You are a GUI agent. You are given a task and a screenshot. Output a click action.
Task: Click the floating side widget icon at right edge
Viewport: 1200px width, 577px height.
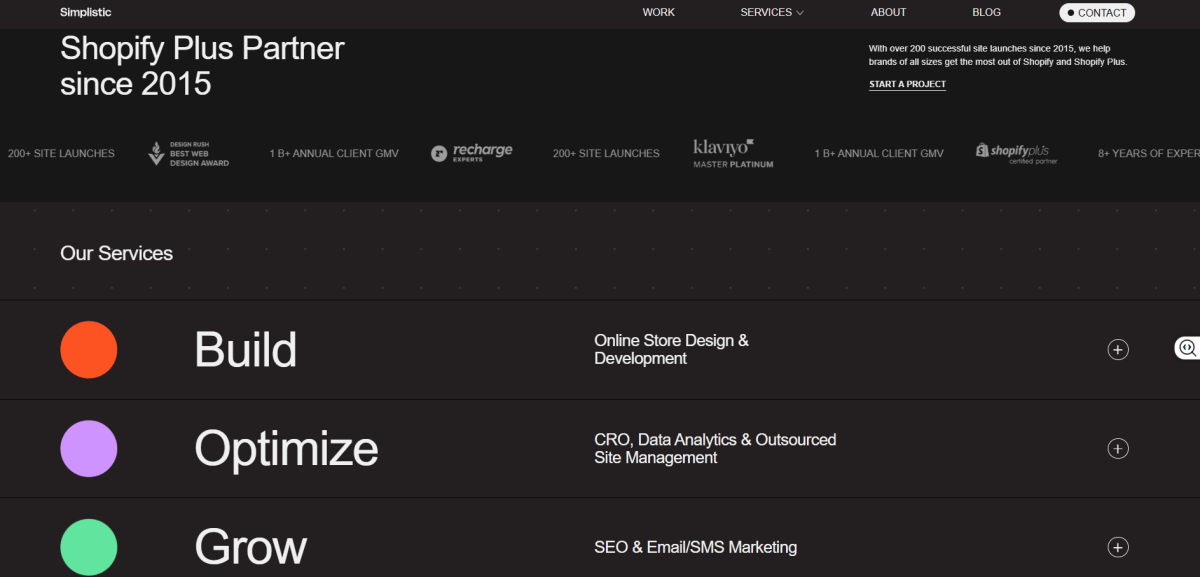(1187, 347)
